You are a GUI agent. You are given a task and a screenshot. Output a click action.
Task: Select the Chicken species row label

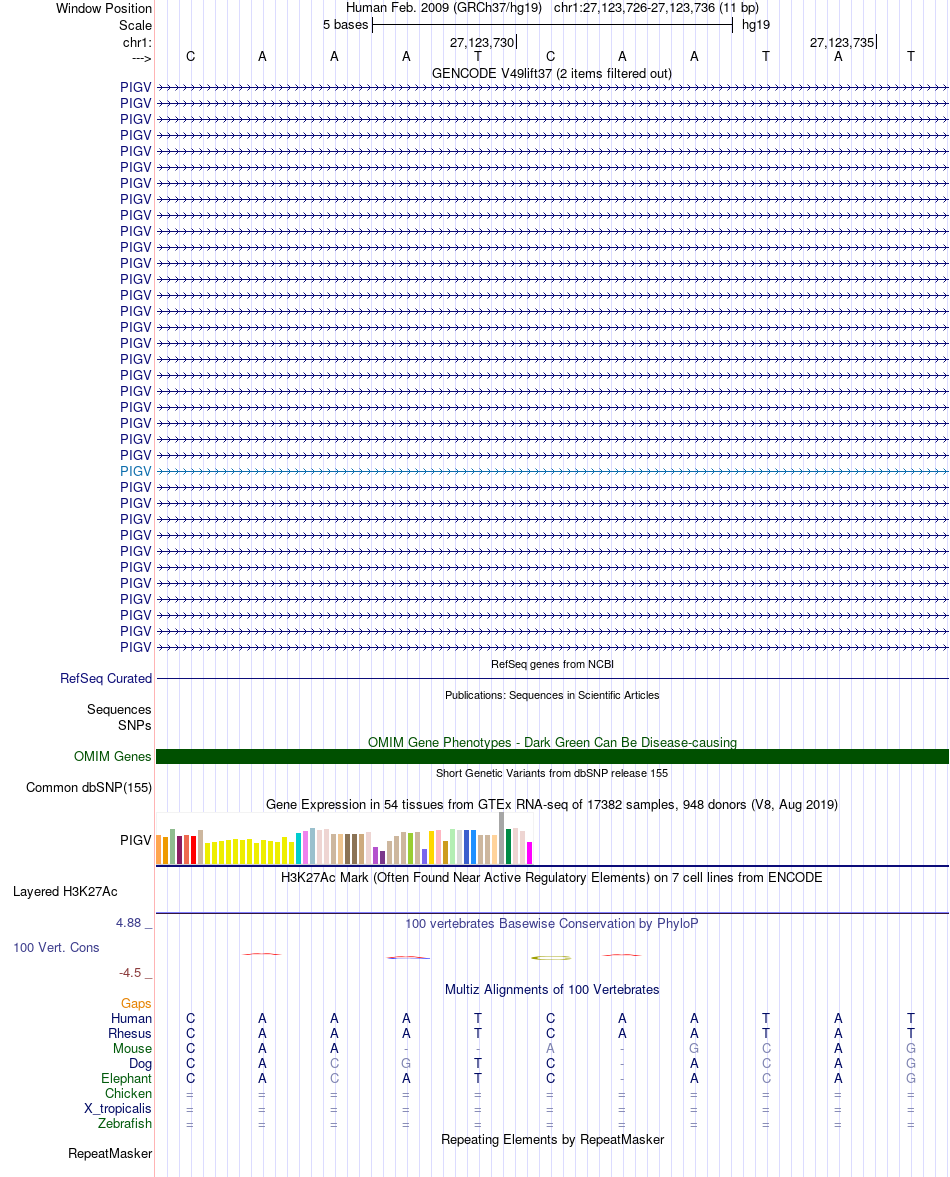[128, 1094]
